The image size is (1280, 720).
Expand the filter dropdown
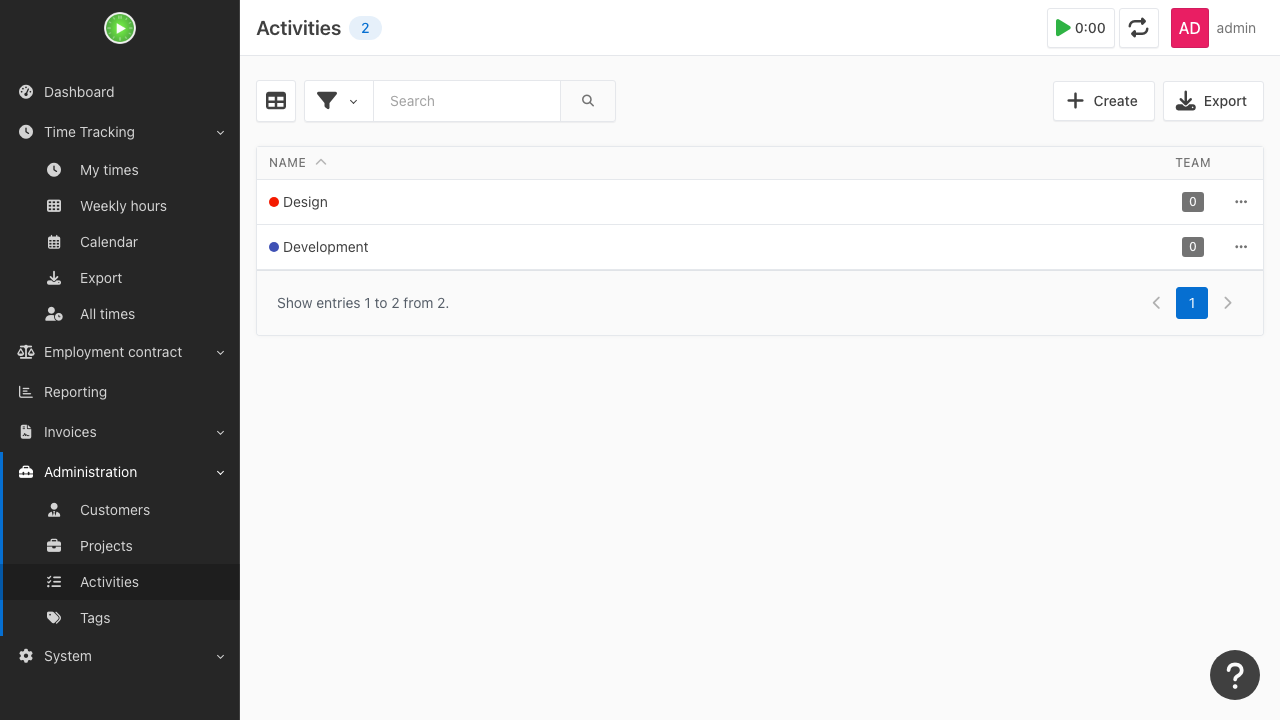[x=339, y=101]
